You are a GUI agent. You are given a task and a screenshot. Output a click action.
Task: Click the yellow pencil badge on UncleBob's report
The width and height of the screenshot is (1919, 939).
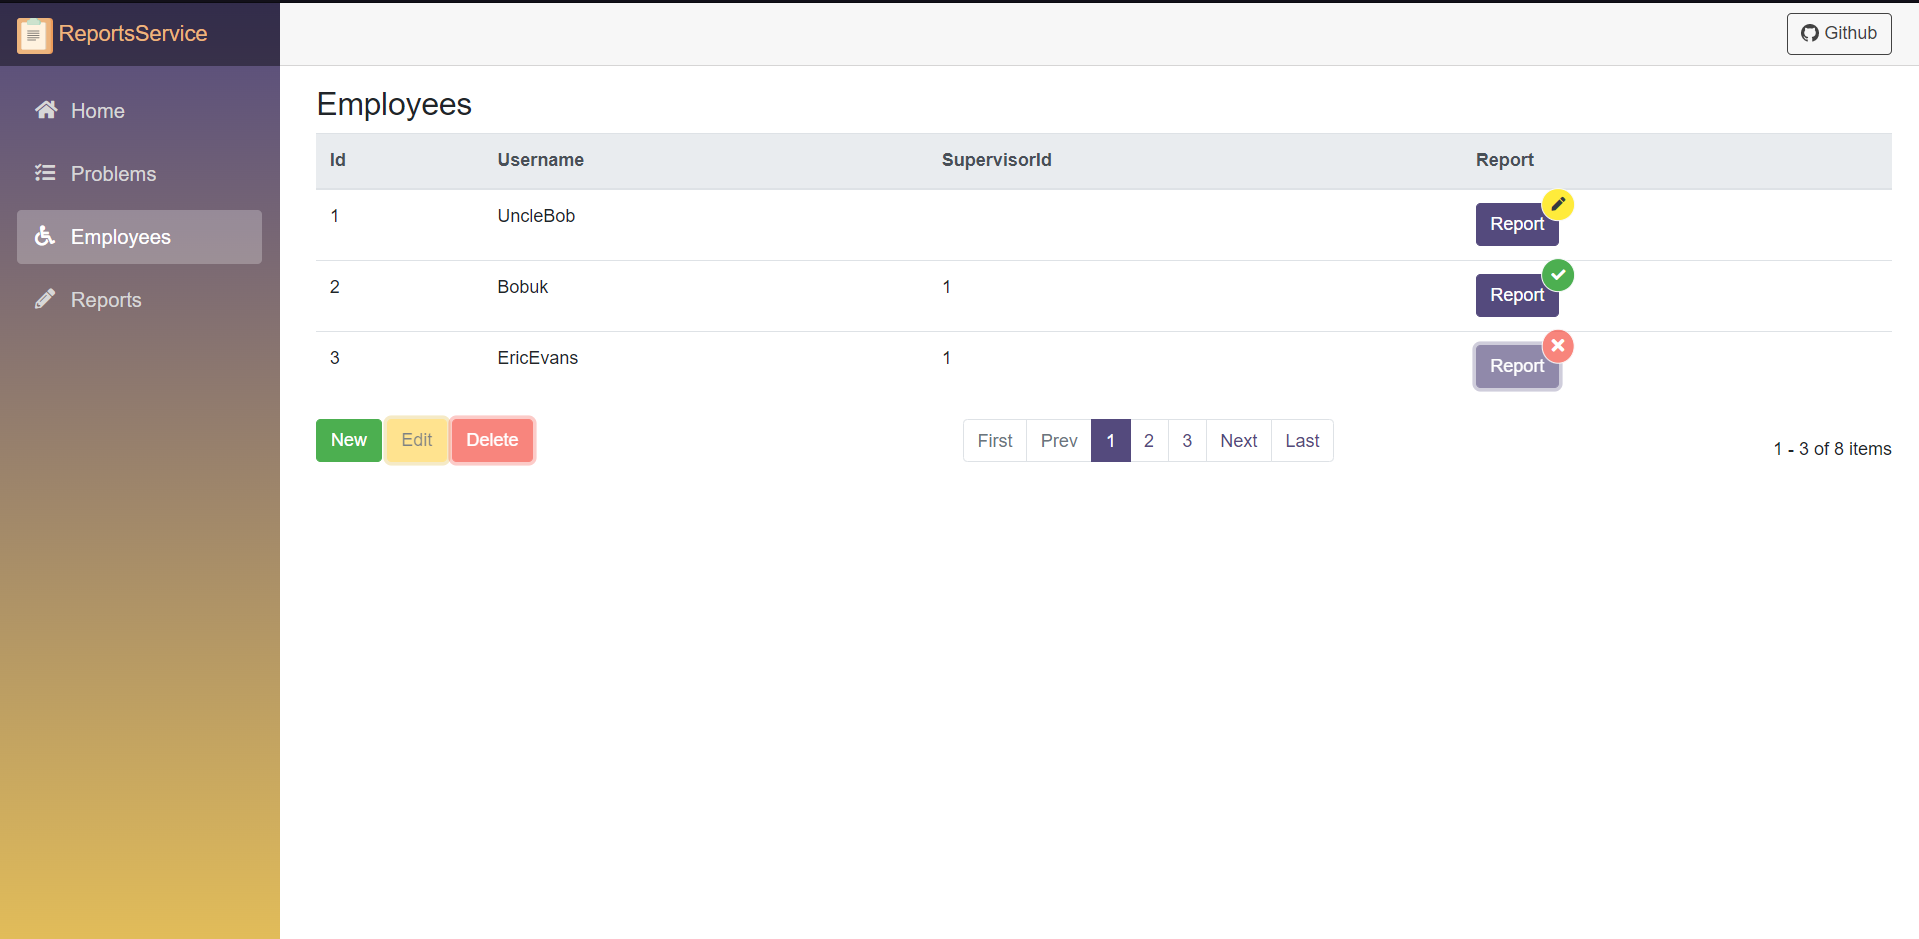1558,204
